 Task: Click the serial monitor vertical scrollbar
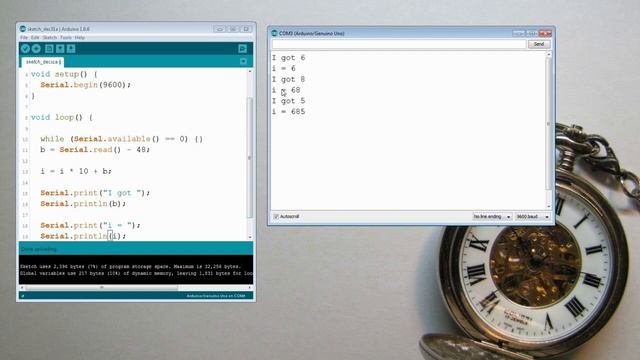point(549,124)
